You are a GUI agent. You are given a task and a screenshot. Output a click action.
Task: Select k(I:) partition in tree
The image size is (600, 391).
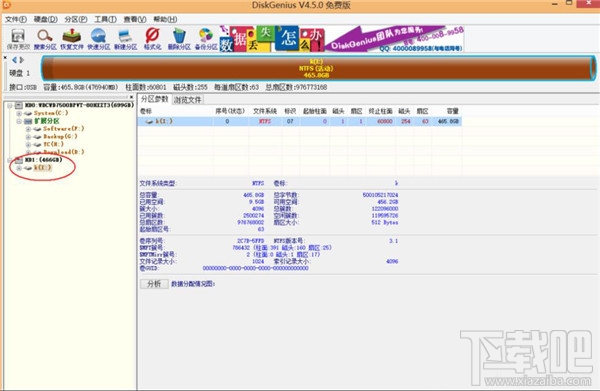(x=42, y=168)
